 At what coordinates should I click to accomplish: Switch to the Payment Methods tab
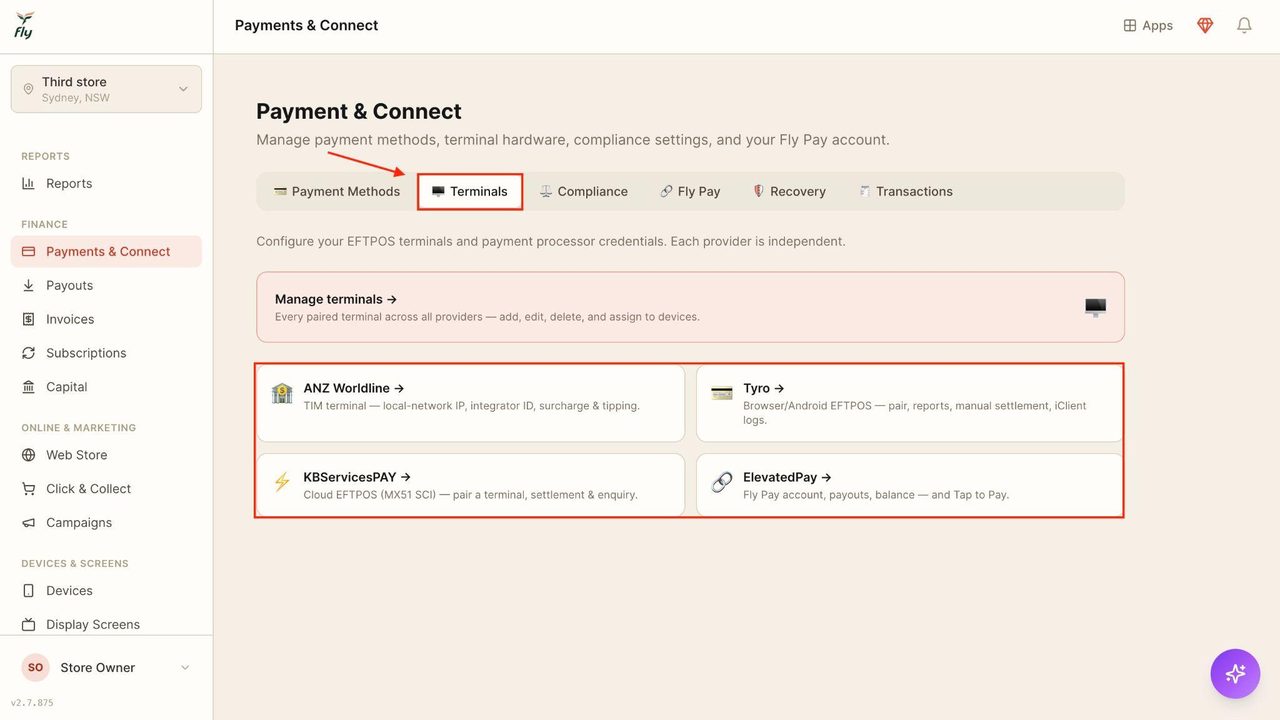coord(336,192)
